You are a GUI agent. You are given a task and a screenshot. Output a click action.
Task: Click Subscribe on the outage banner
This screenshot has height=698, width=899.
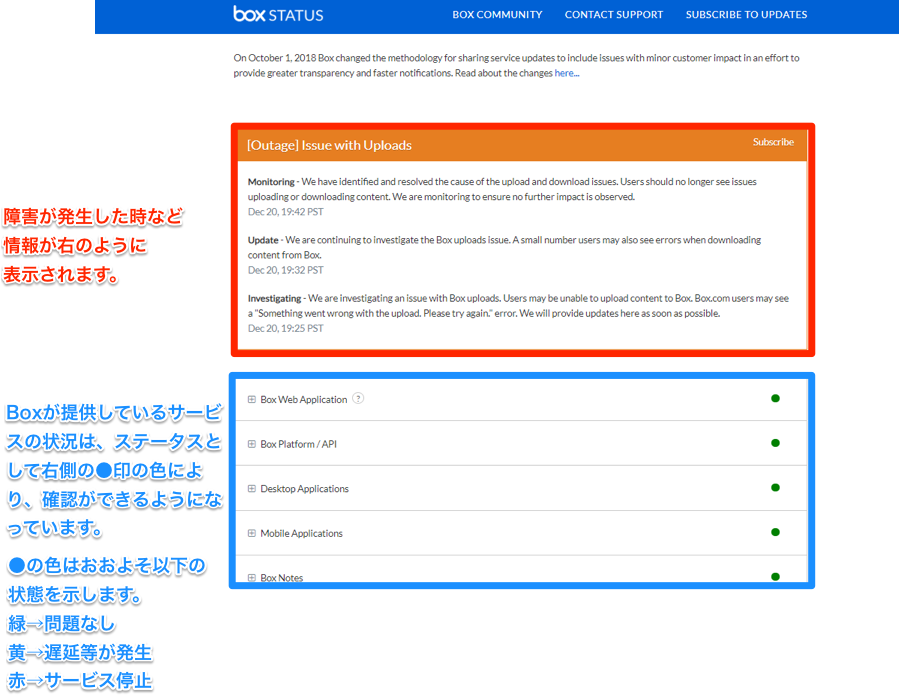773,142
